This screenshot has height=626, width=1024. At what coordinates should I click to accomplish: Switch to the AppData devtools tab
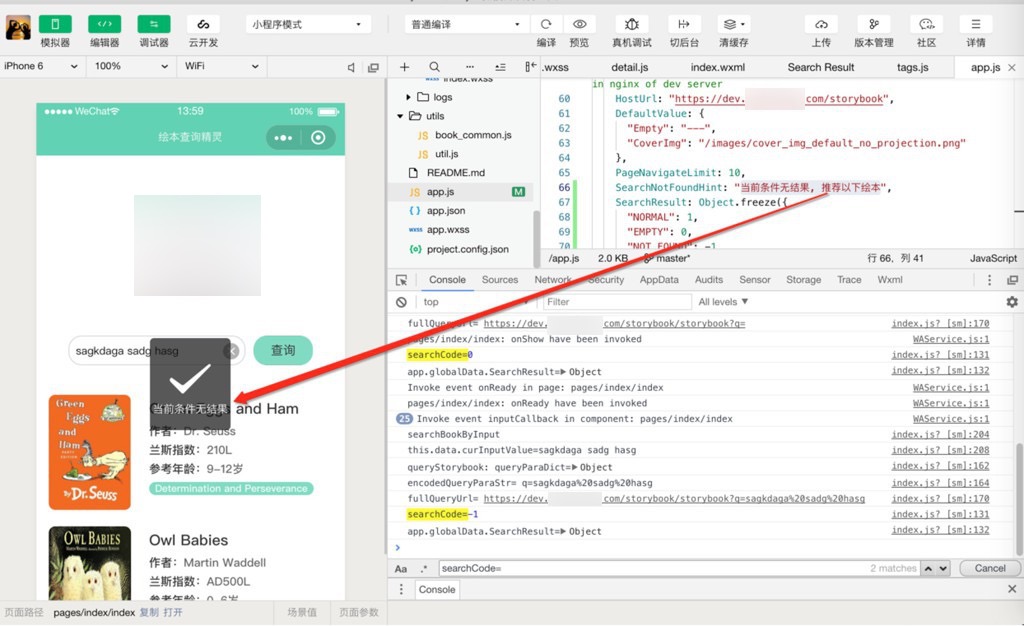659,280
